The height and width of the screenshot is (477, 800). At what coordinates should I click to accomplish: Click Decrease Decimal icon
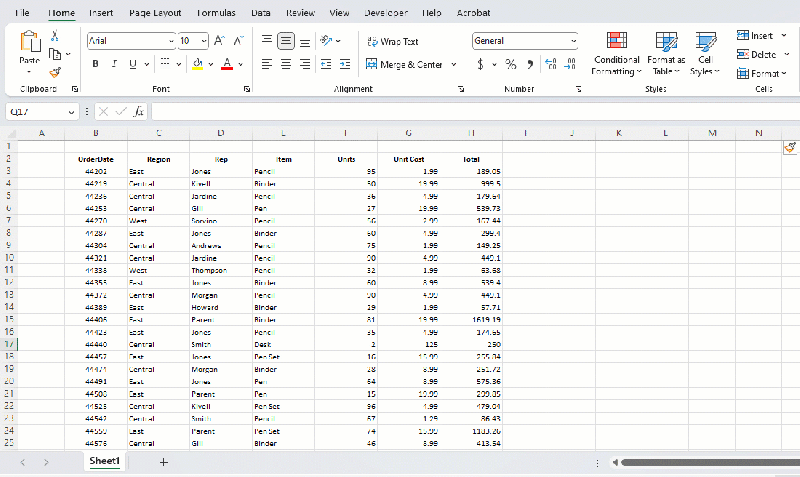pos(570,64)
